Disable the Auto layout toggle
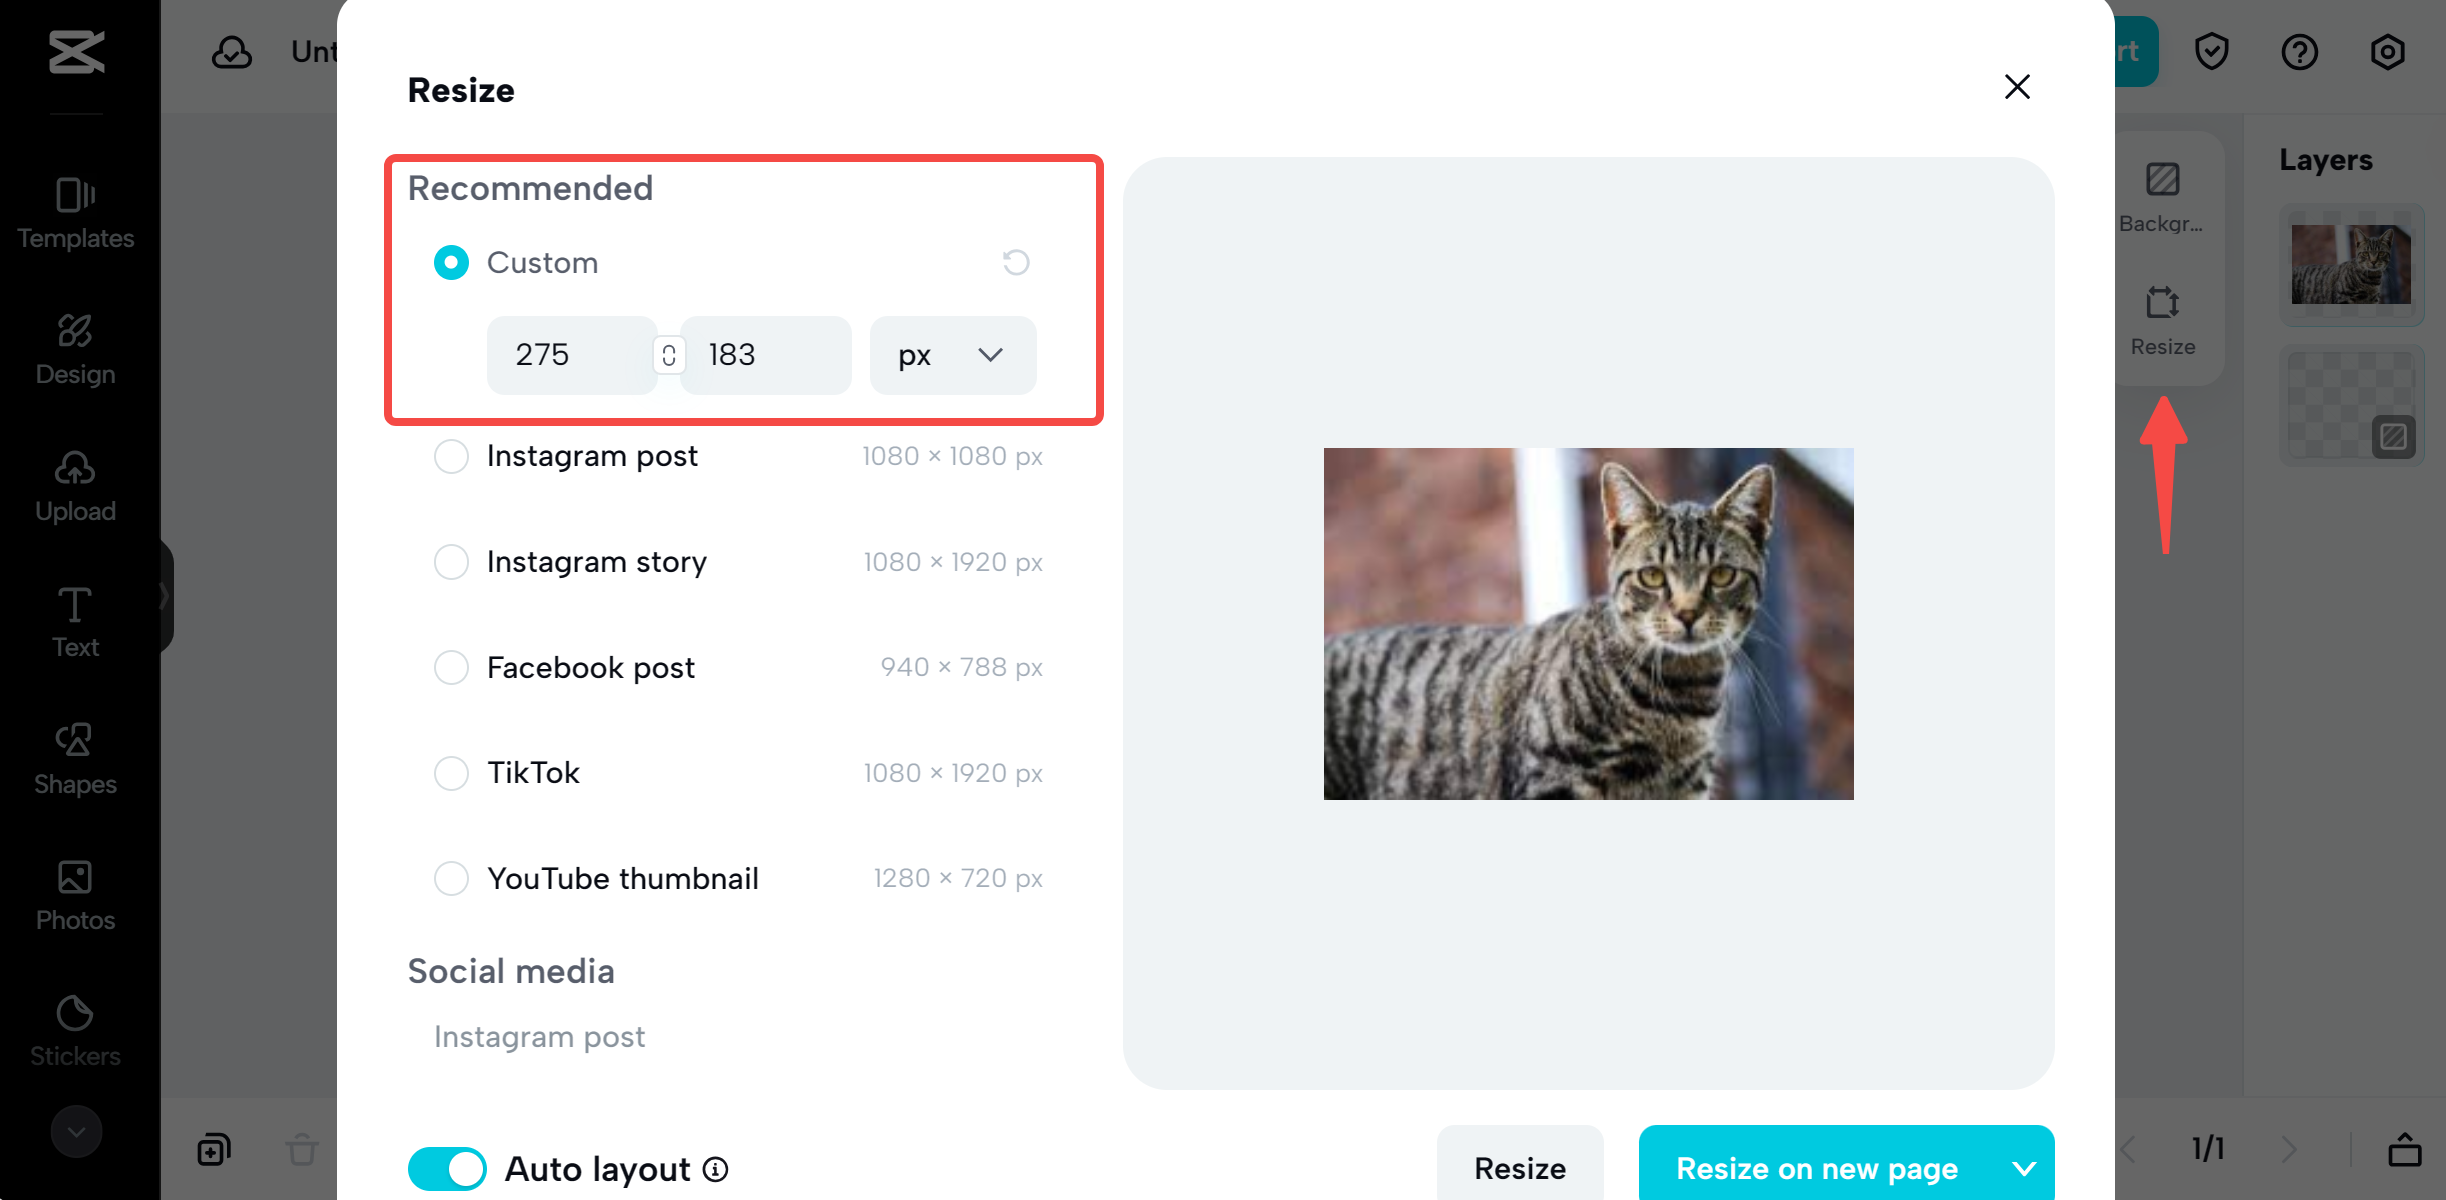This screenshot has height=1200, width=2446. [x=447, y=1169]
